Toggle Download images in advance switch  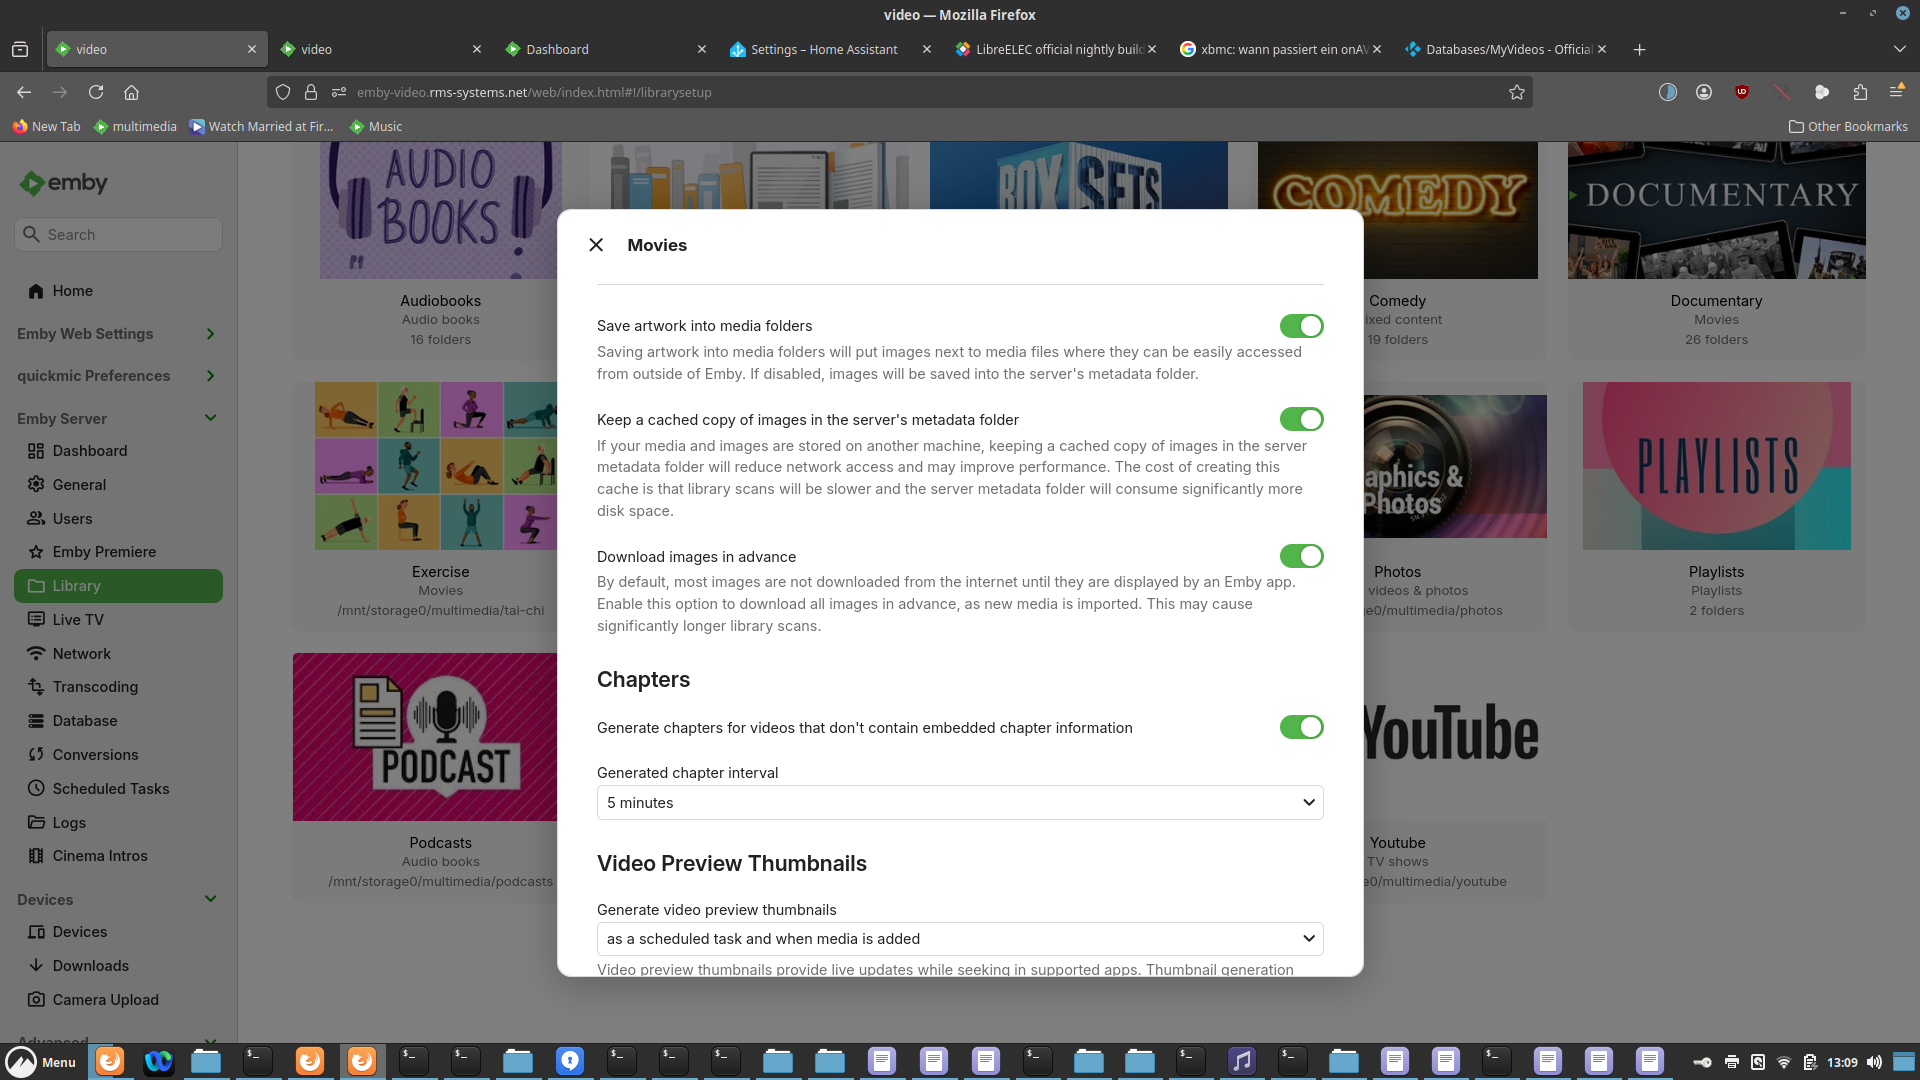[1301, 556]
